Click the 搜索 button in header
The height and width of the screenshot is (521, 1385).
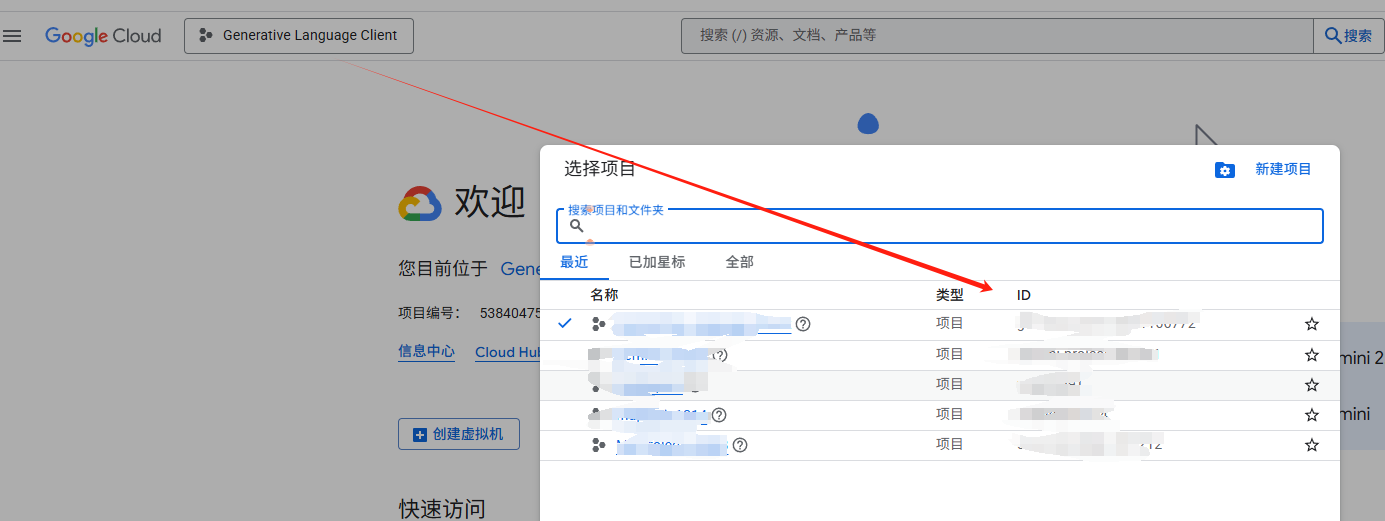(1348, 36)
